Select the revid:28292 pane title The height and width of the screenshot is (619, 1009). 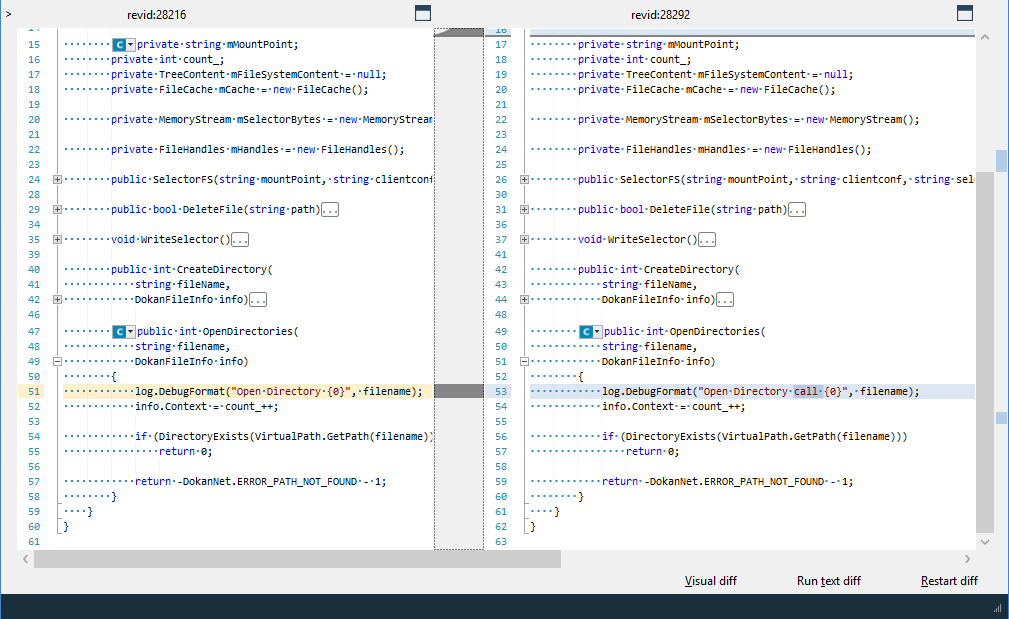tap(660, 14)
